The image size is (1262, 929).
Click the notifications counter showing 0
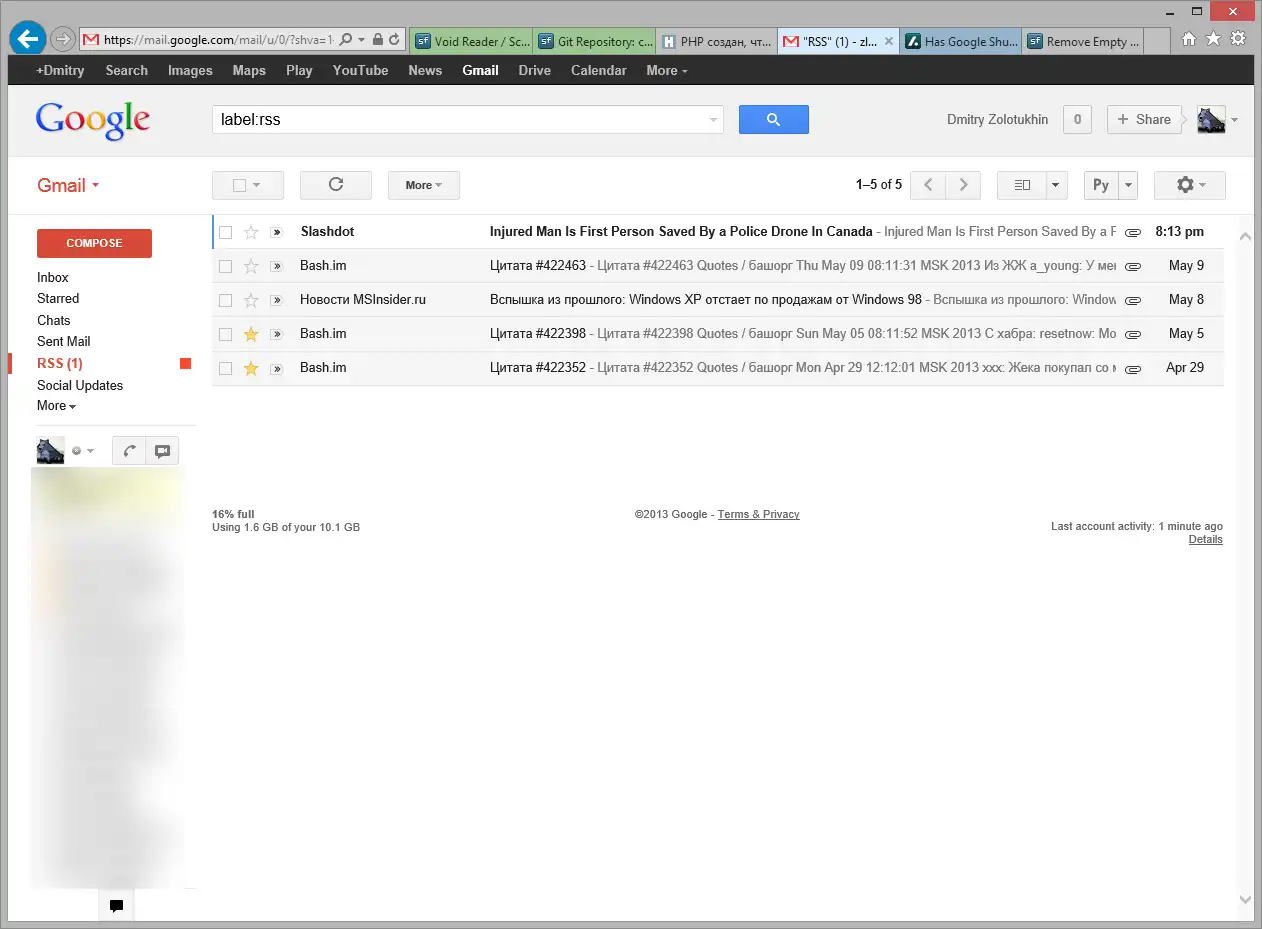(1077, 119)
